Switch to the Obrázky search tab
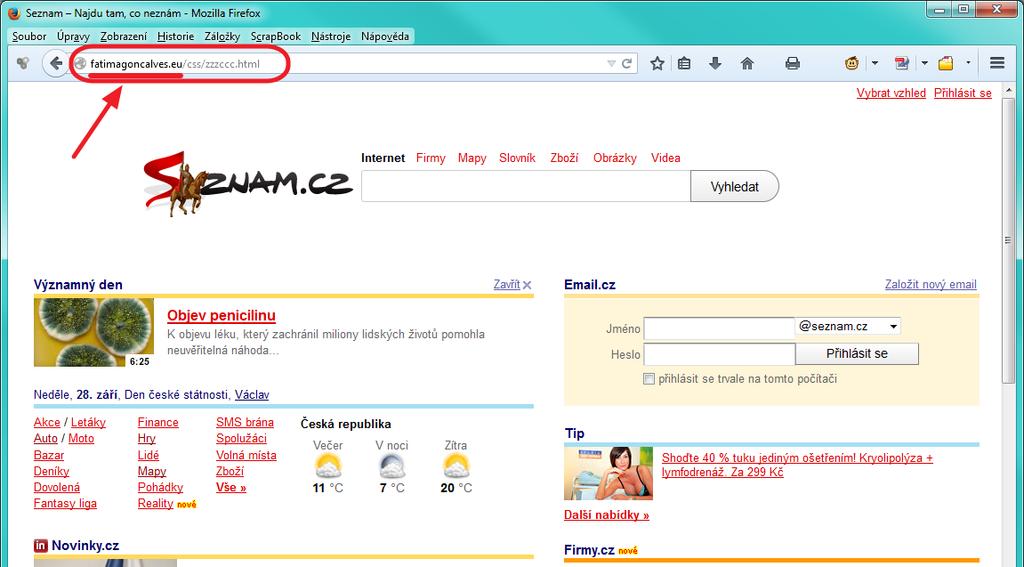 [615, 158]
